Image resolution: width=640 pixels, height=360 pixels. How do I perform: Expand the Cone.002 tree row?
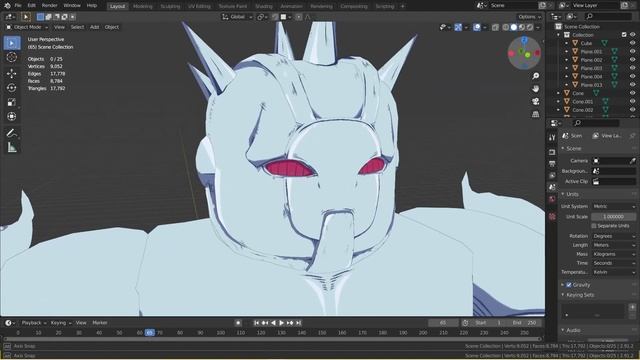[x=558, y=110]
